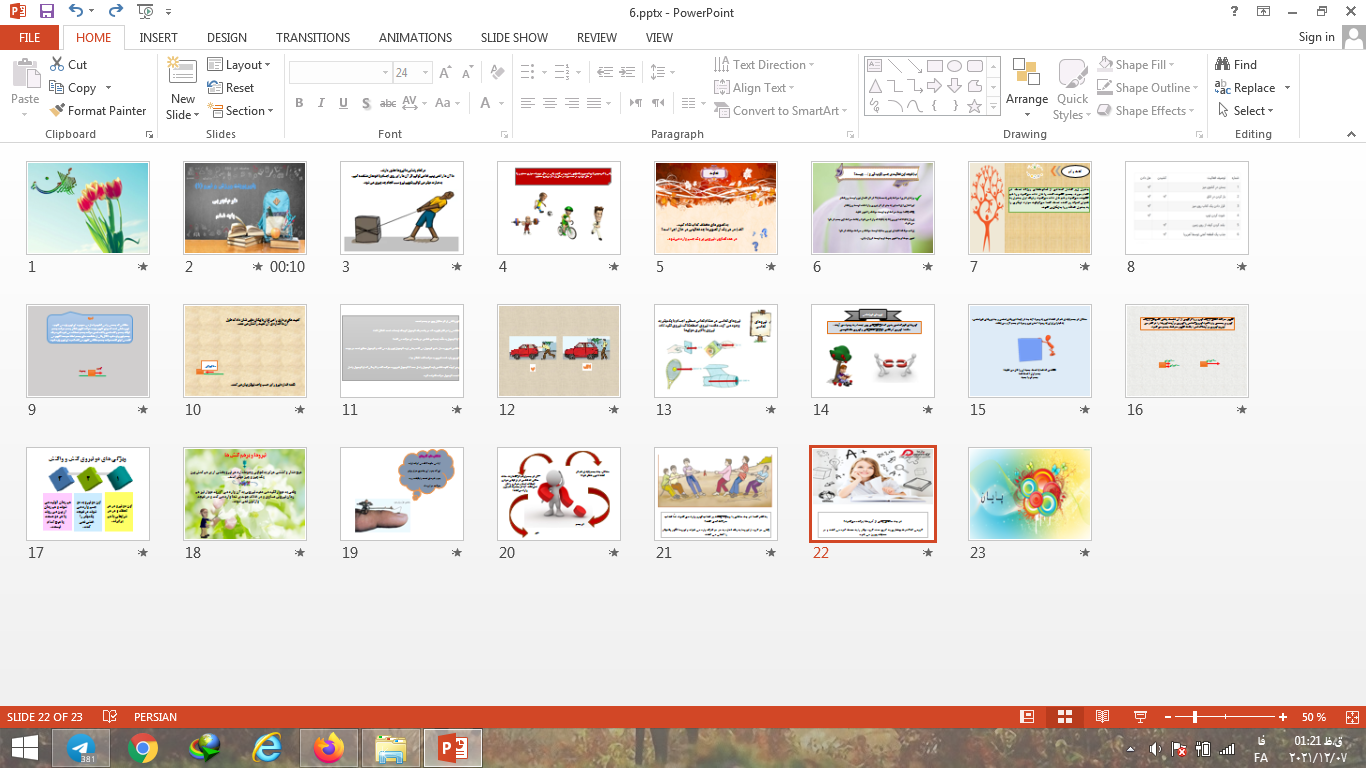Click the Find icon in Editing group
This screenshot has height=768, width=1366.
1236,64
